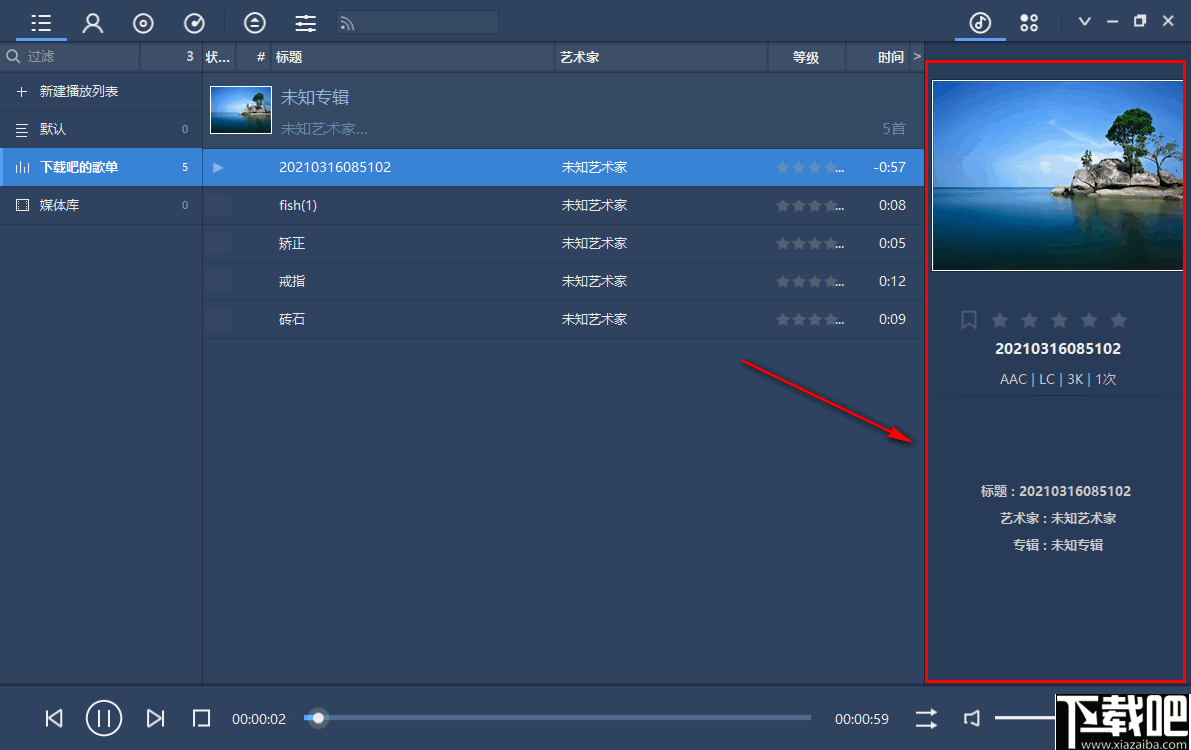Select the 下载吧的歌单 playlist
1191x750 pixels.
tap(101, 167)
